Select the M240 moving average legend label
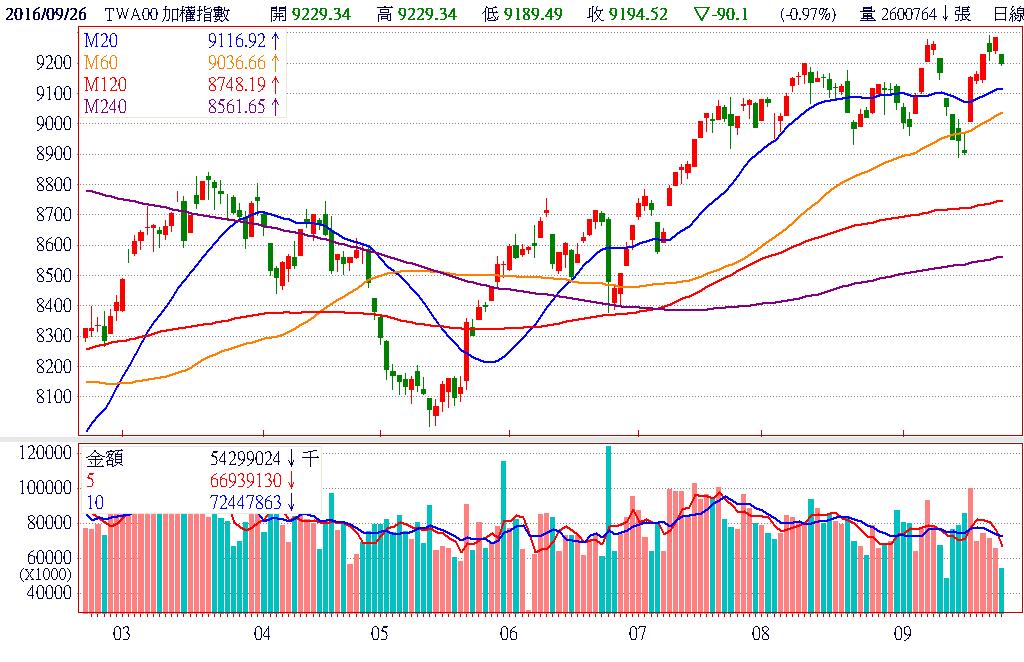The width and height of the screenshot is (1024, 662). 106,106
